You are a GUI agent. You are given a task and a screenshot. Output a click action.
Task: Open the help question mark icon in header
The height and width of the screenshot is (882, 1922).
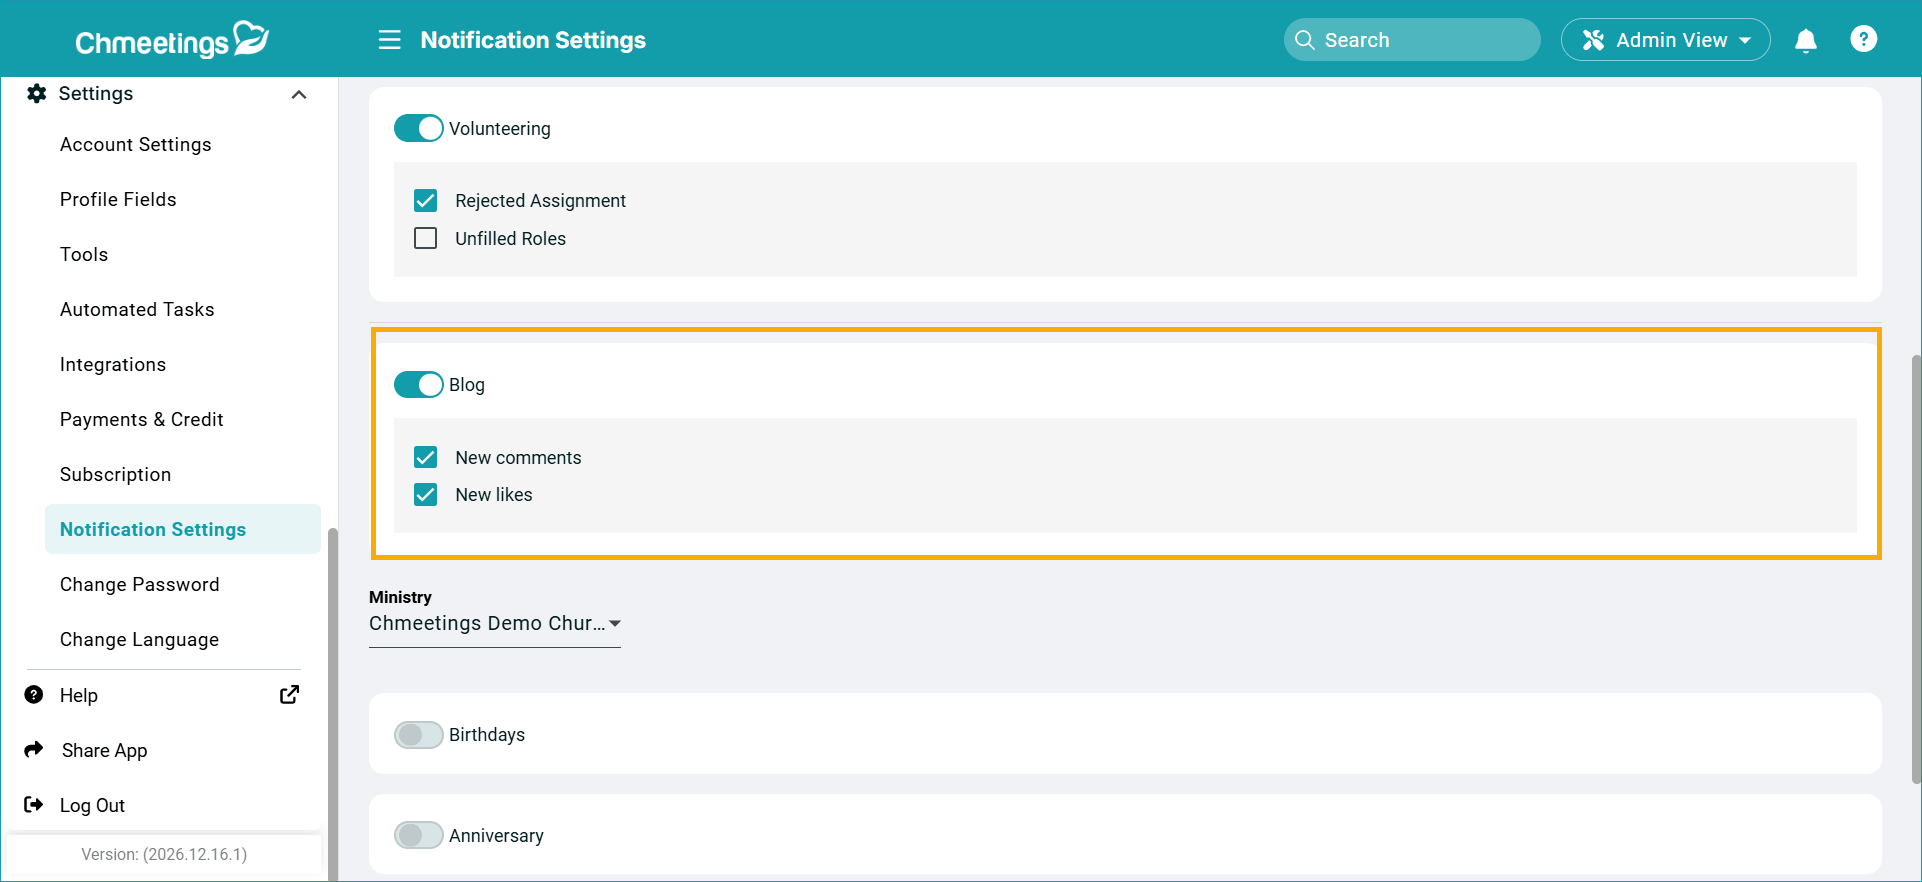pyautogui.click(x=1863, y=39)
